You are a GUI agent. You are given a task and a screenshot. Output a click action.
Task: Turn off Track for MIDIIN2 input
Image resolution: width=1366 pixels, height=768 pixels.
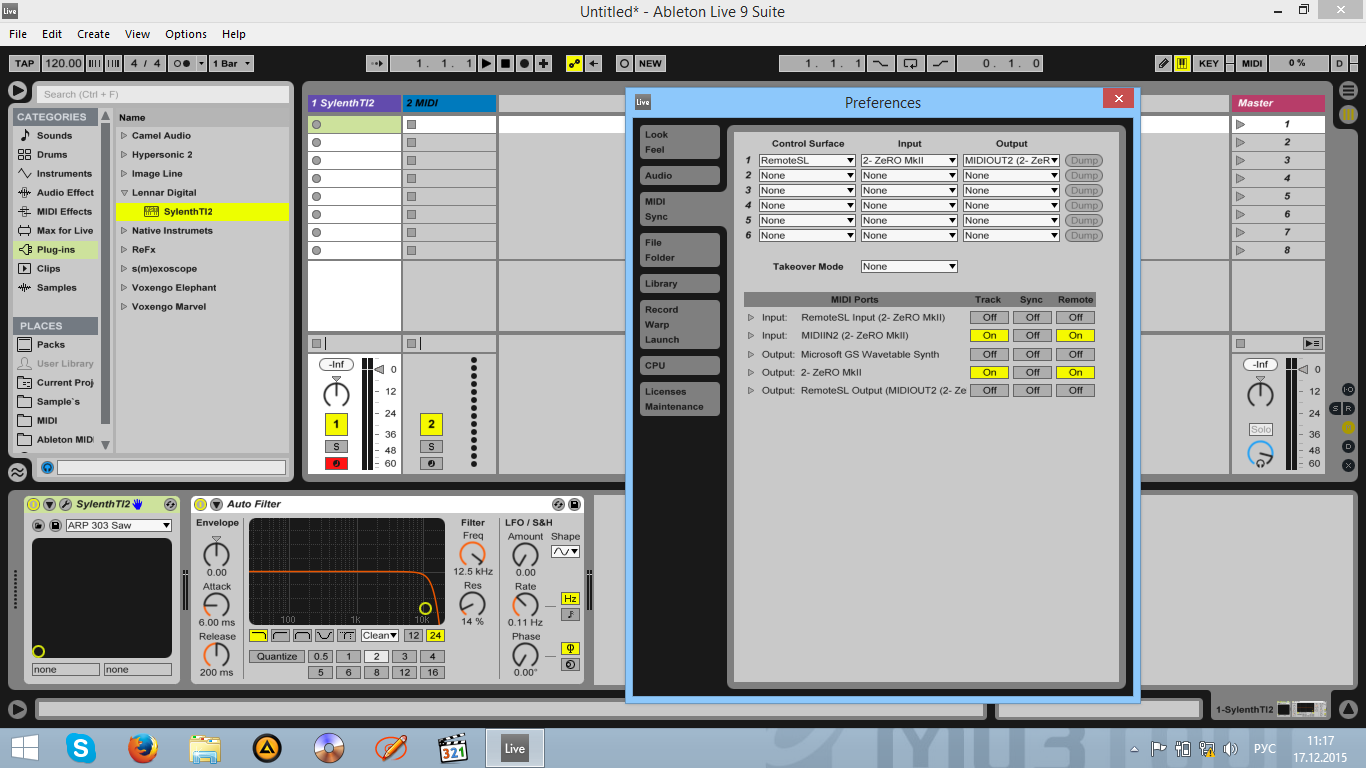[989, 336]
